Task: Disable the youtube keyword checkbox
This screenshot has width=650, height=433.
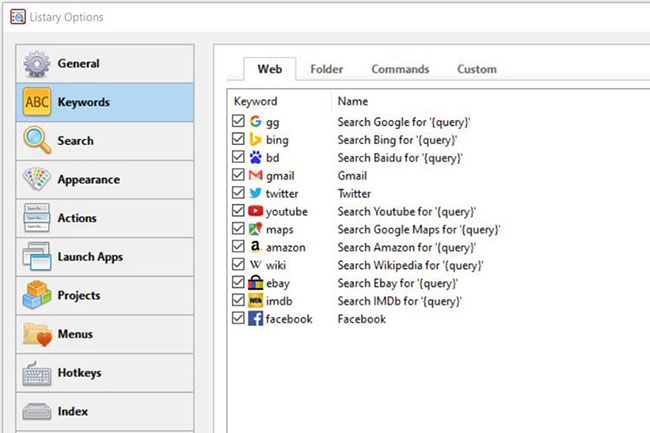Action: pos(238,210)
